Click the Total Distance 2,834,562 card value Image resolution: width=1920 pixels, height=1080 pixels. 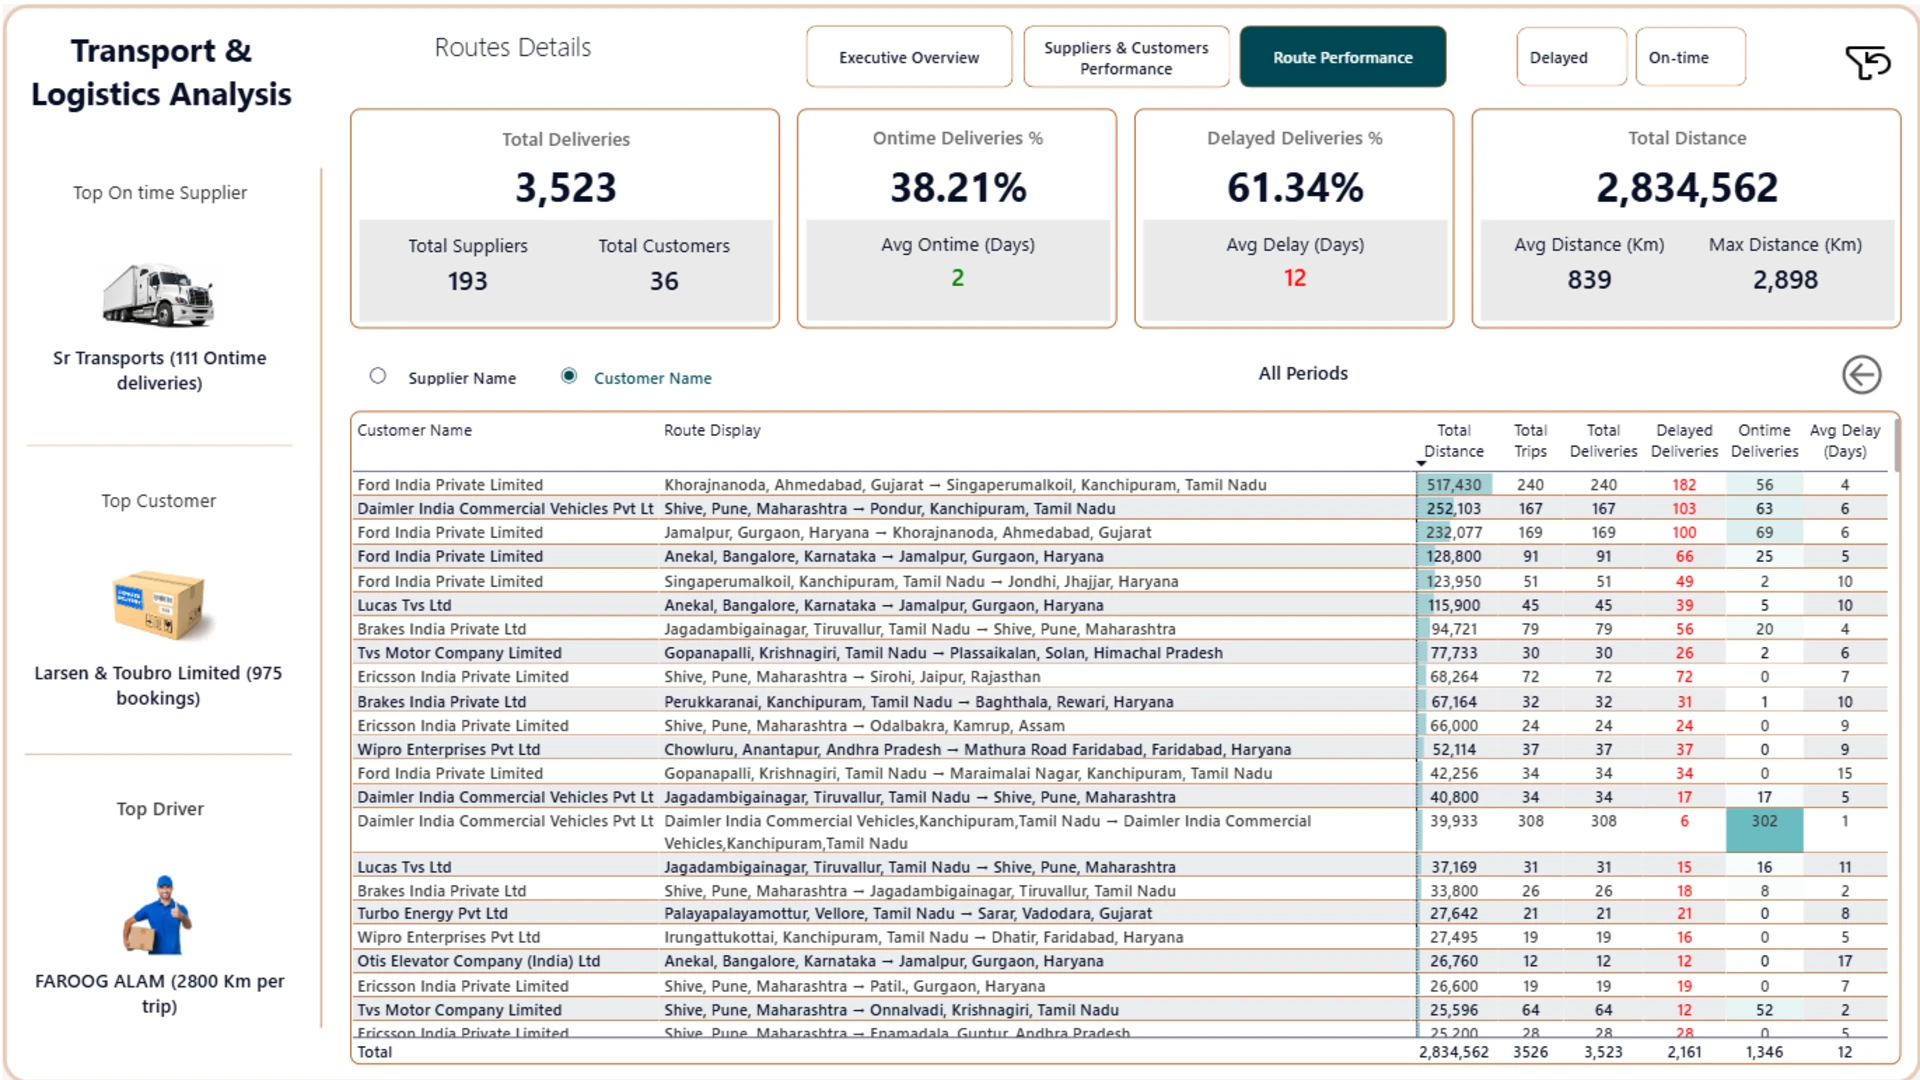pyautogui.click(x=1687, y=188)
